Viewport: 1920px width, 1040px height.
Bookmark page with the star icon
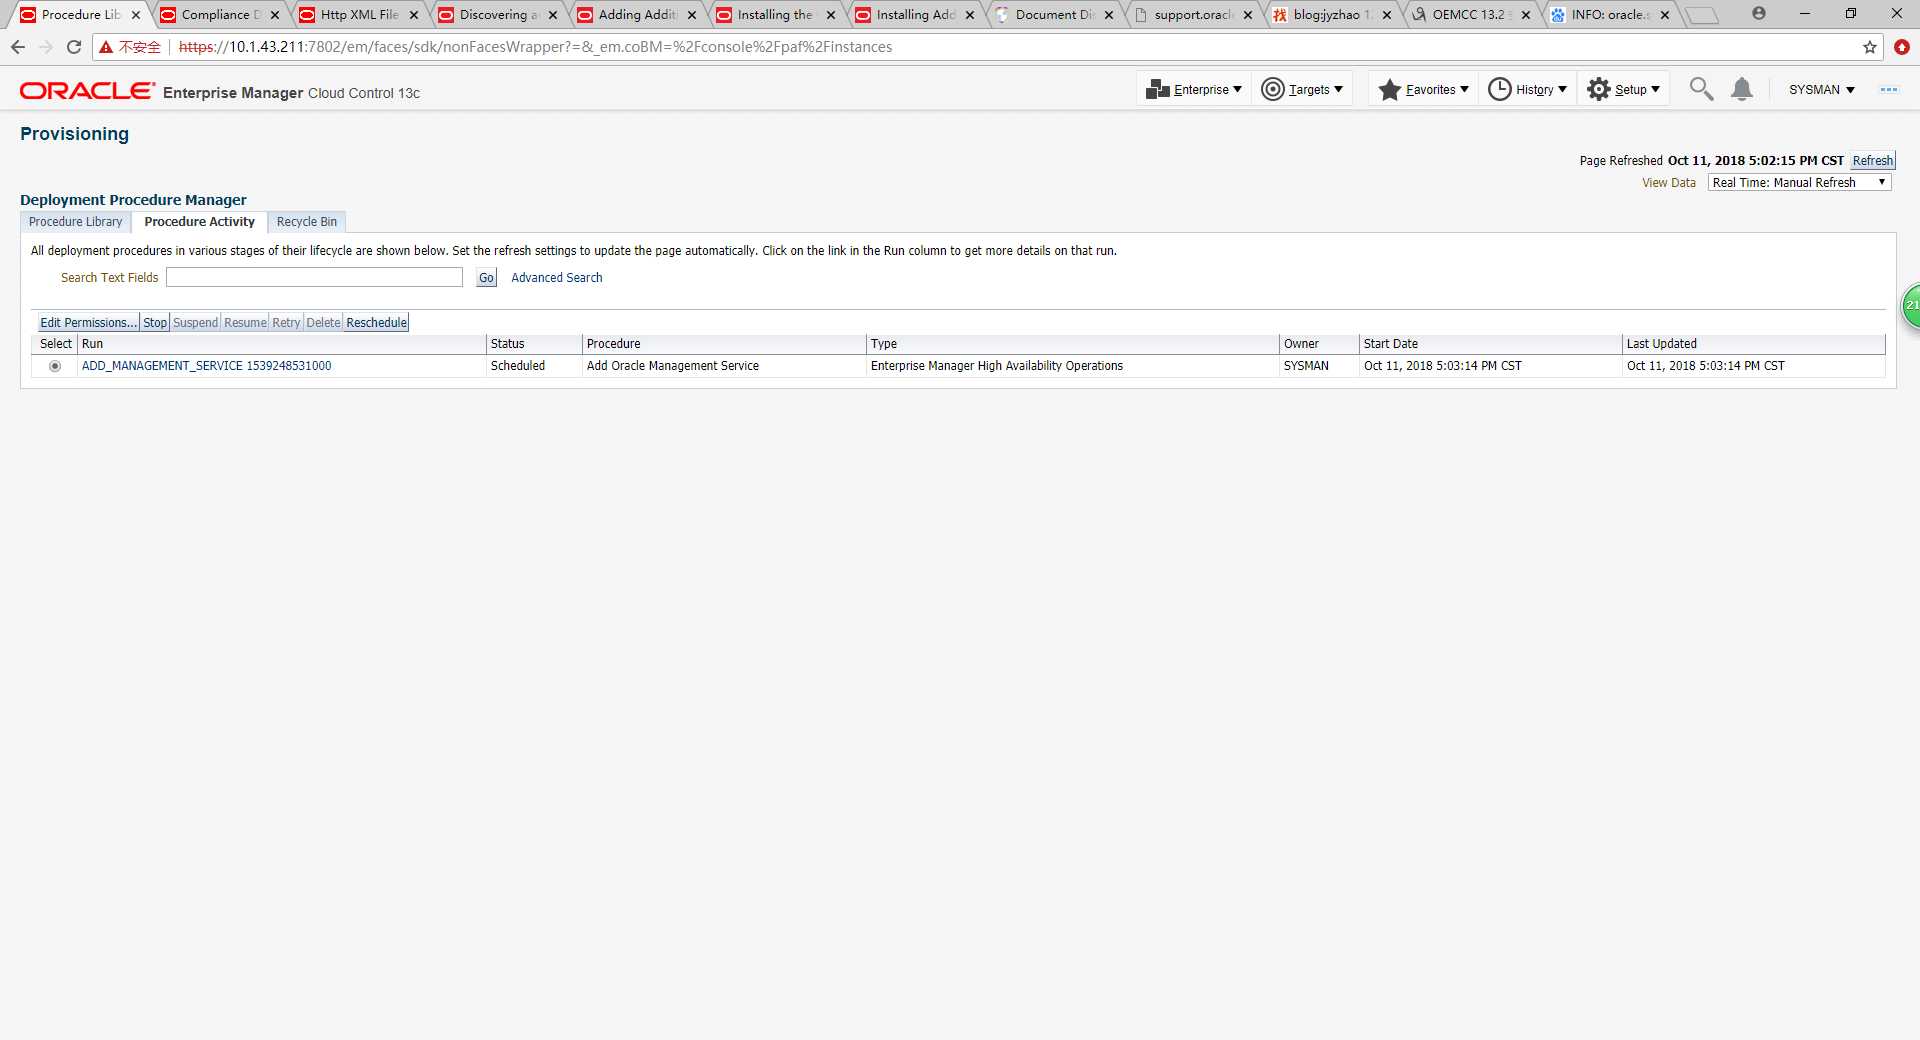1870,47
